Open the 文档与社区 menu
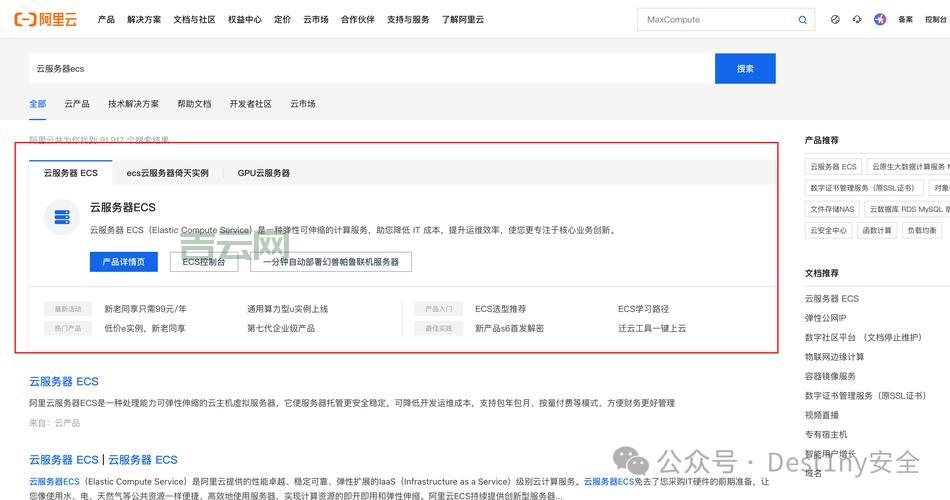Viewport: 950px width, 500px height. click(x=194, y=19)
